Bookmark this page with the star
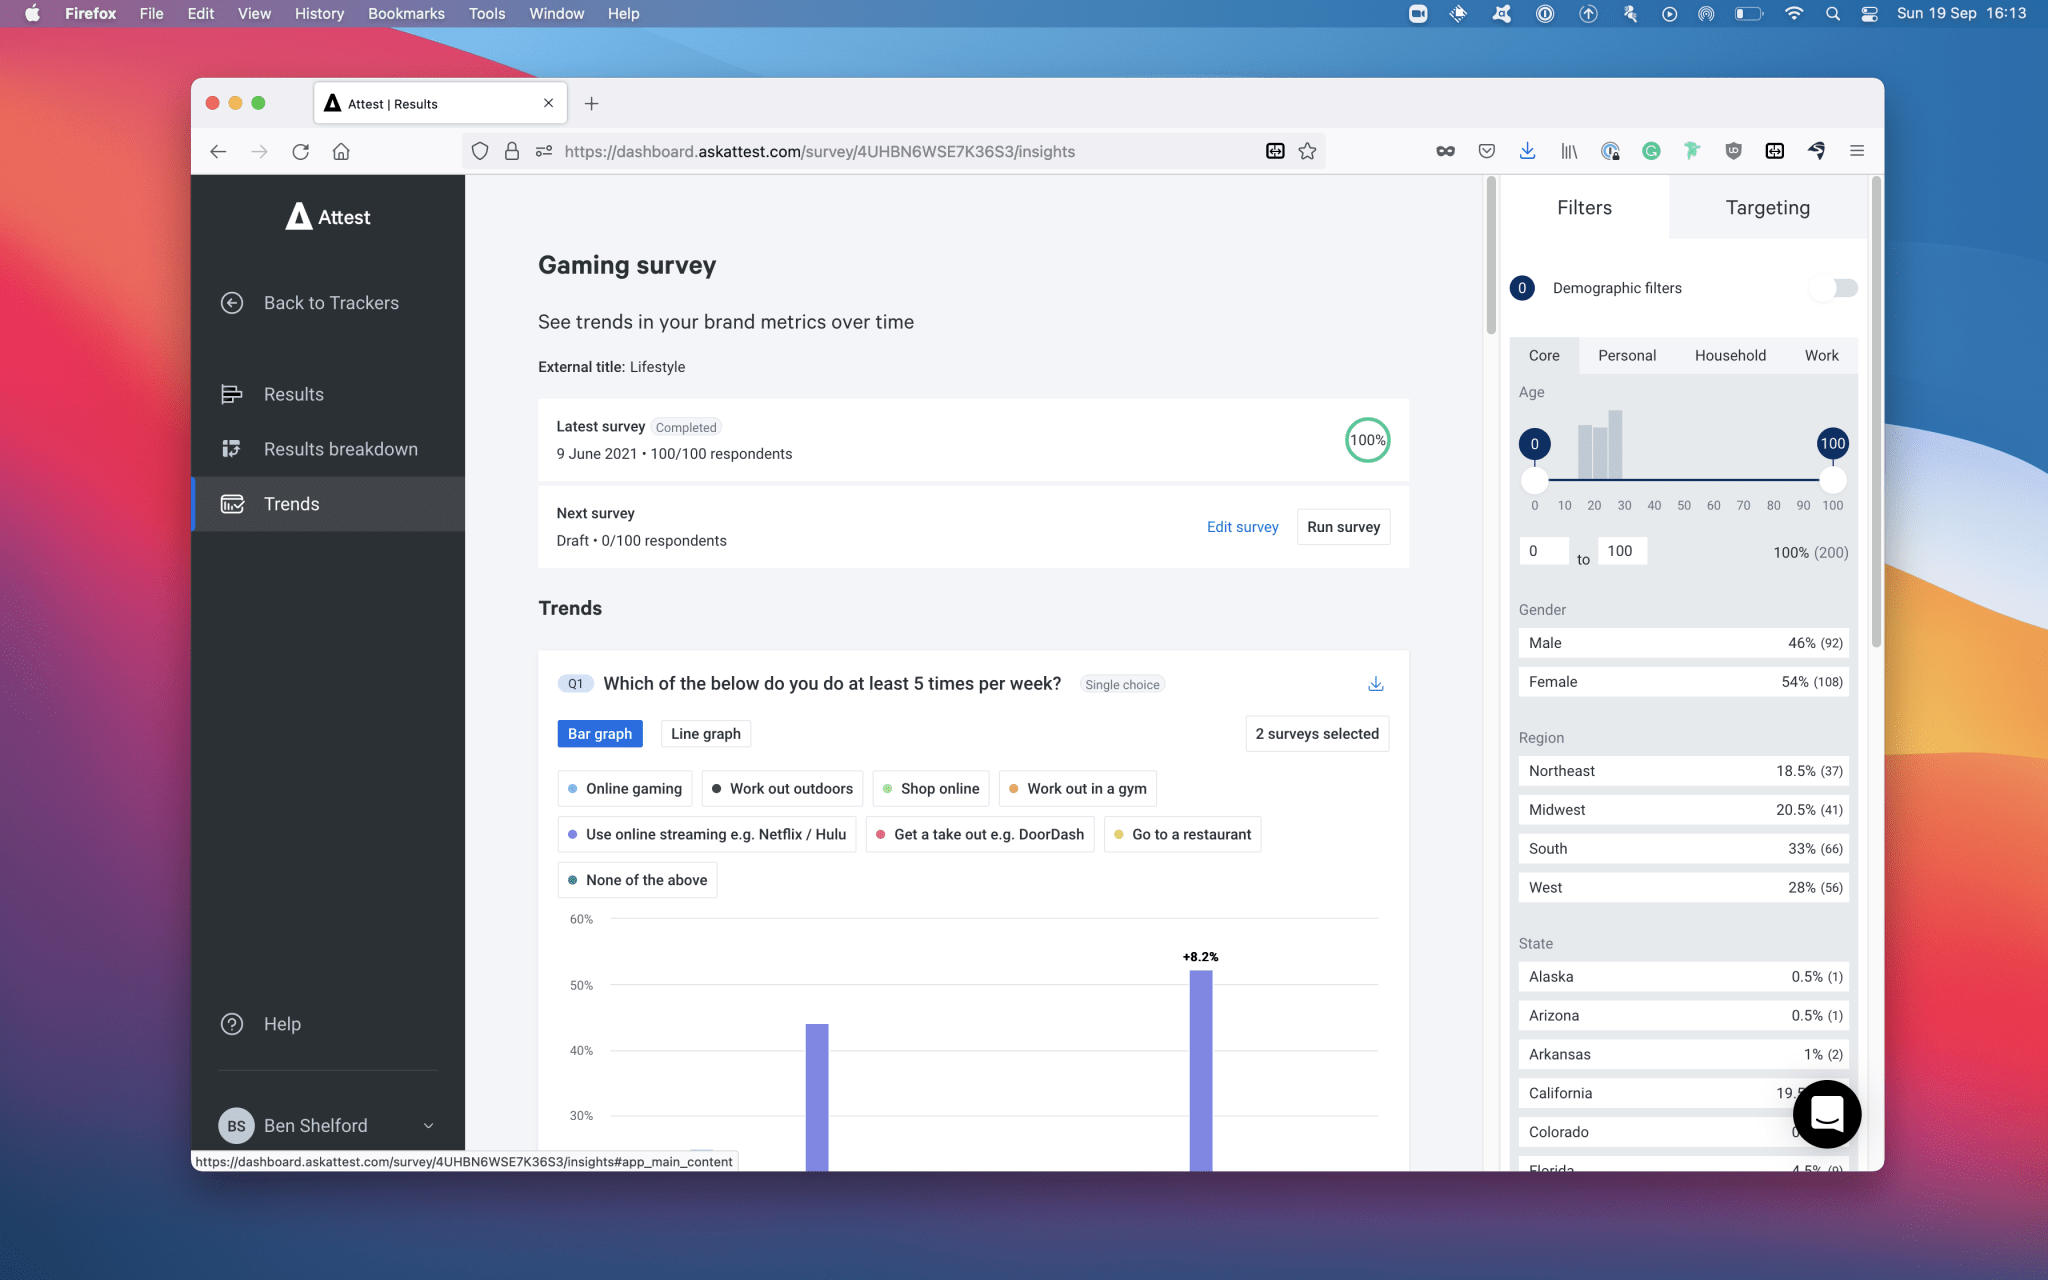2048x1280 pixels. pos(1307,151)
